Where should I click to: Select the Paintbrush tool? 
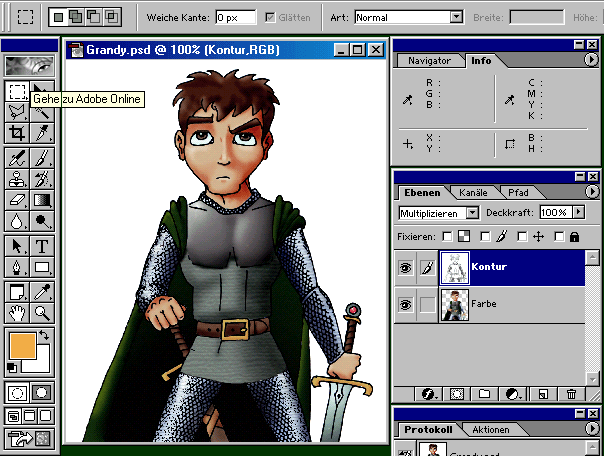42,158
